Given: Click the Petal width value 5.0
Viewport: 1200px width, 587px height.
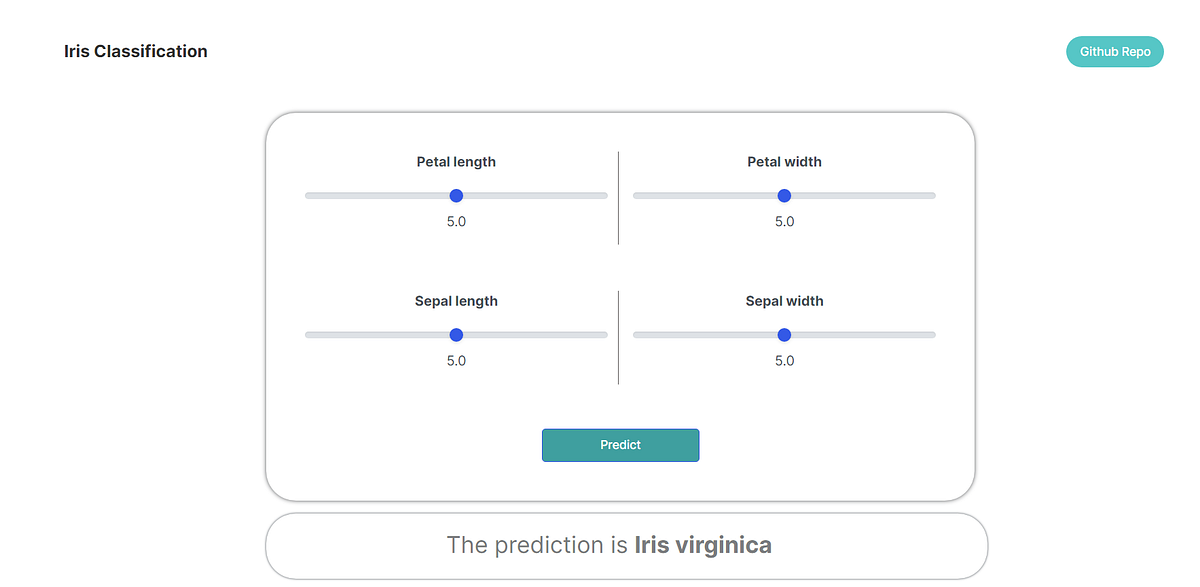Looking at the screenshot, I should tap(784, 221).
